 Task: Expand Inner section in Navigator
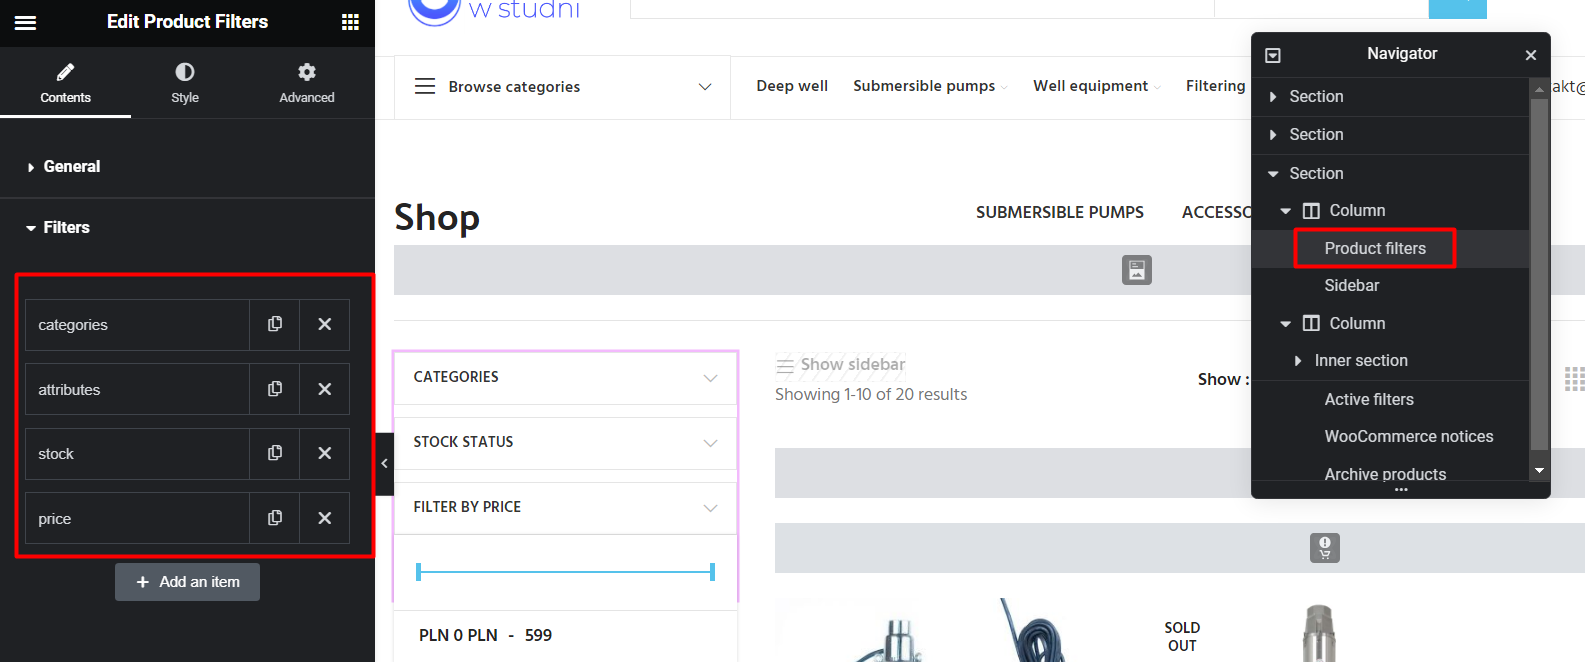pyautogui.click(x=1298, y=361)
